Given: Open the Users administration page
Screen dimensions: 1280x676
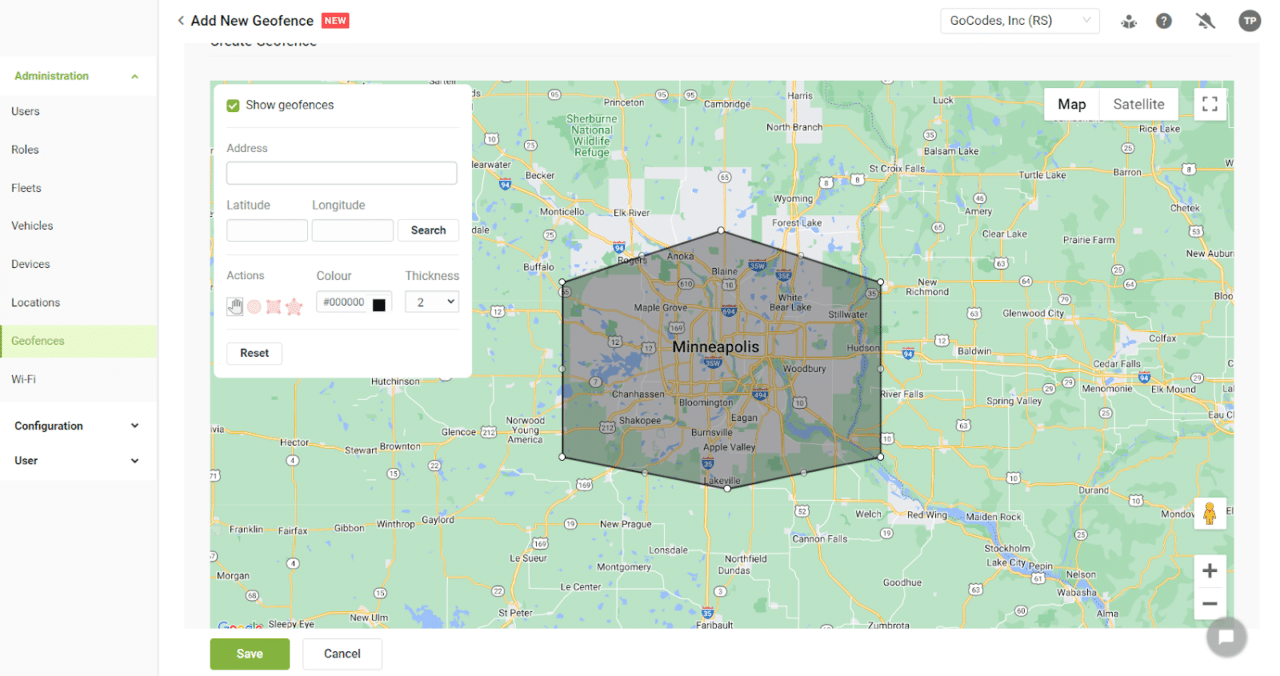Looking at the screenshot, I should coord(25,111).
